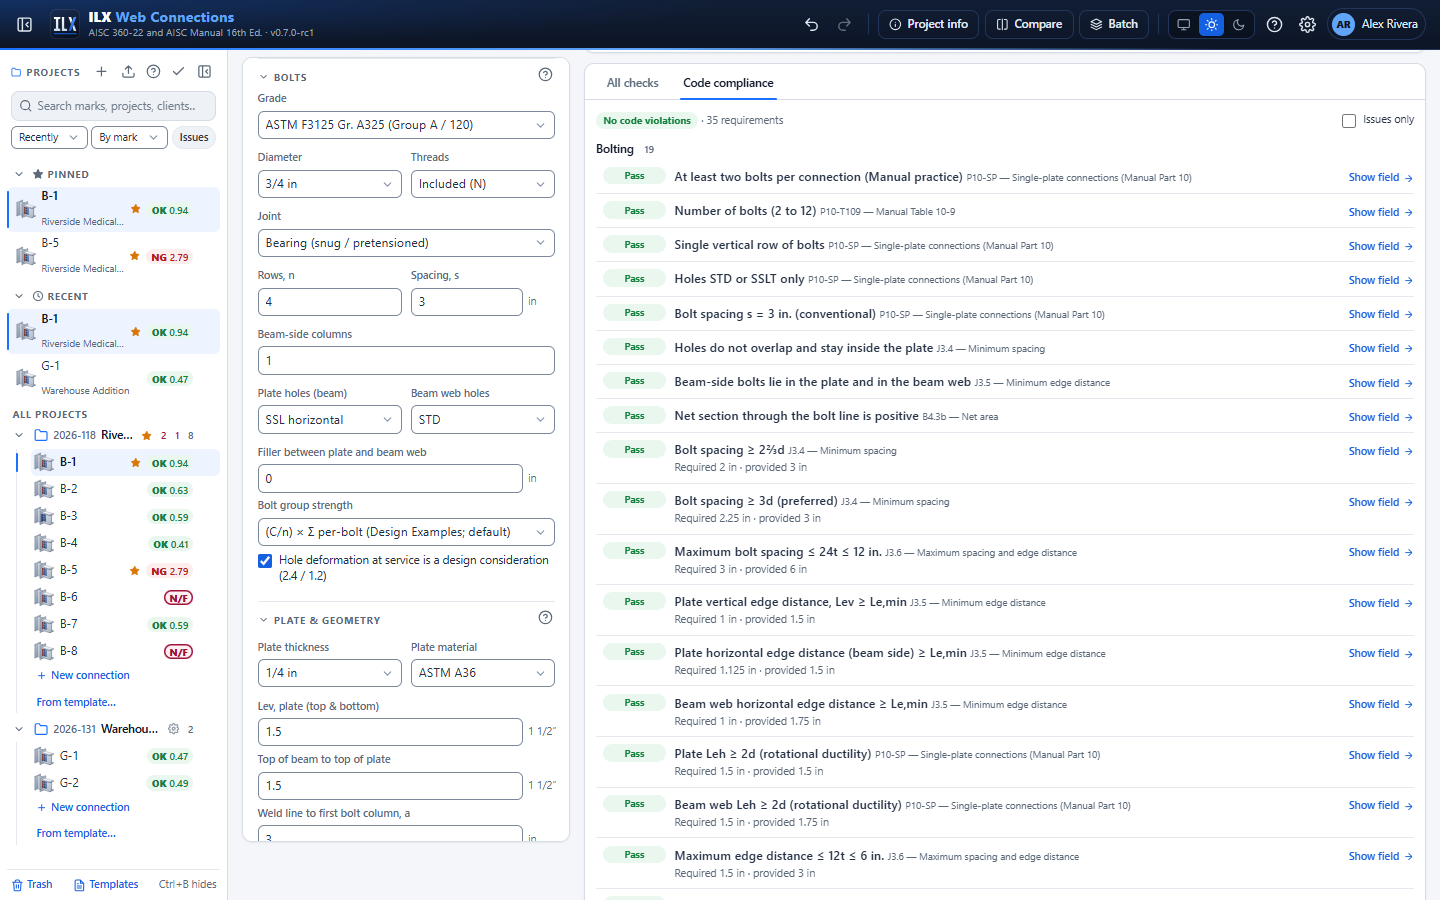Click pinned star on B-5 pinned item
This screenshot has height=900, width=1440.
[x=135, y=256]
